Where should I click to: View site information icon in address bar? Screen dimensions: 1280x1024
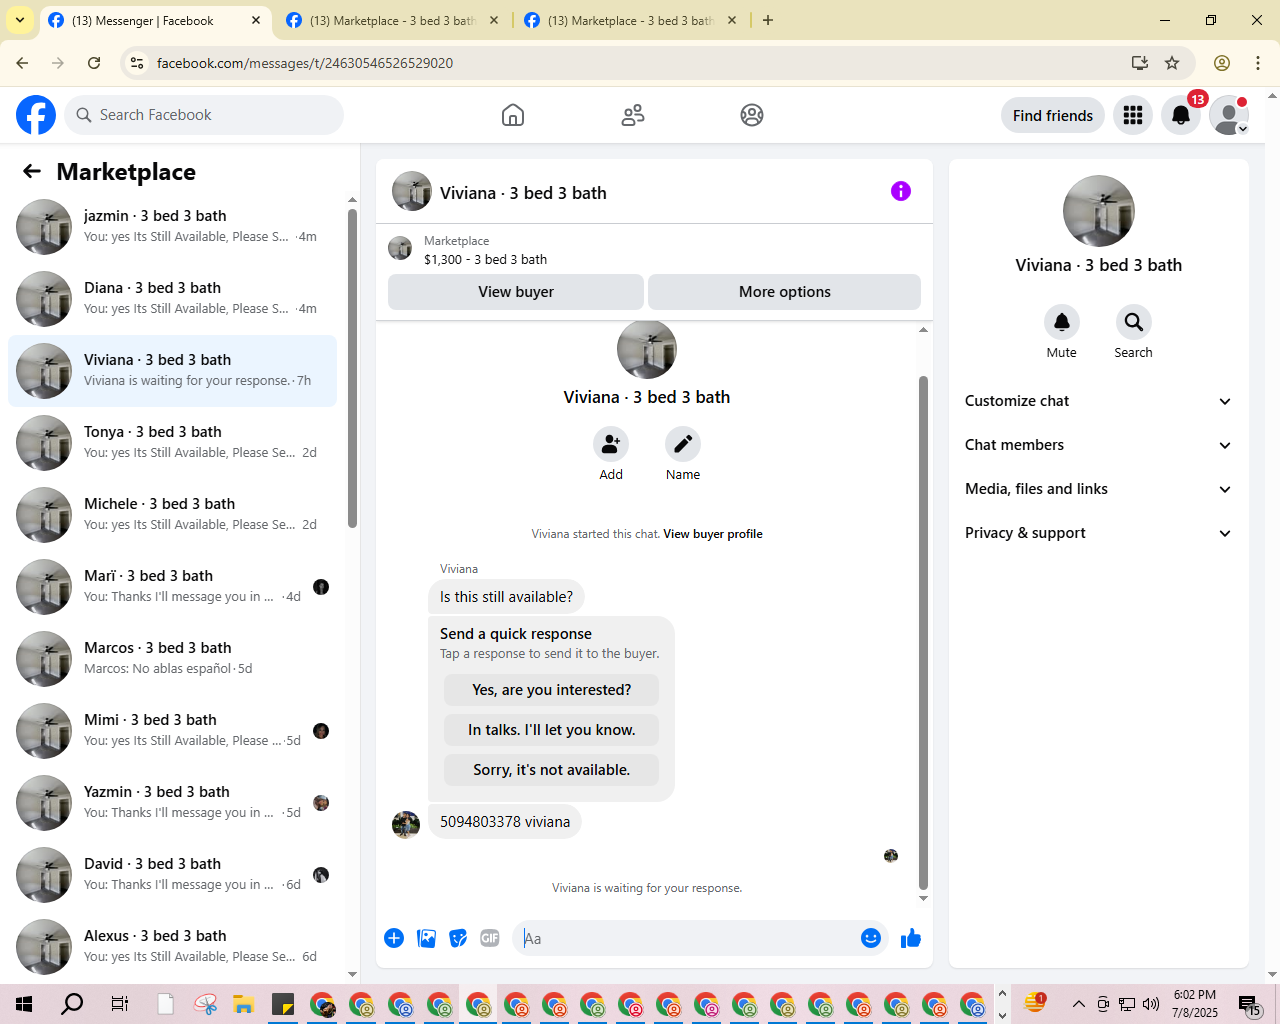(138, 63)
